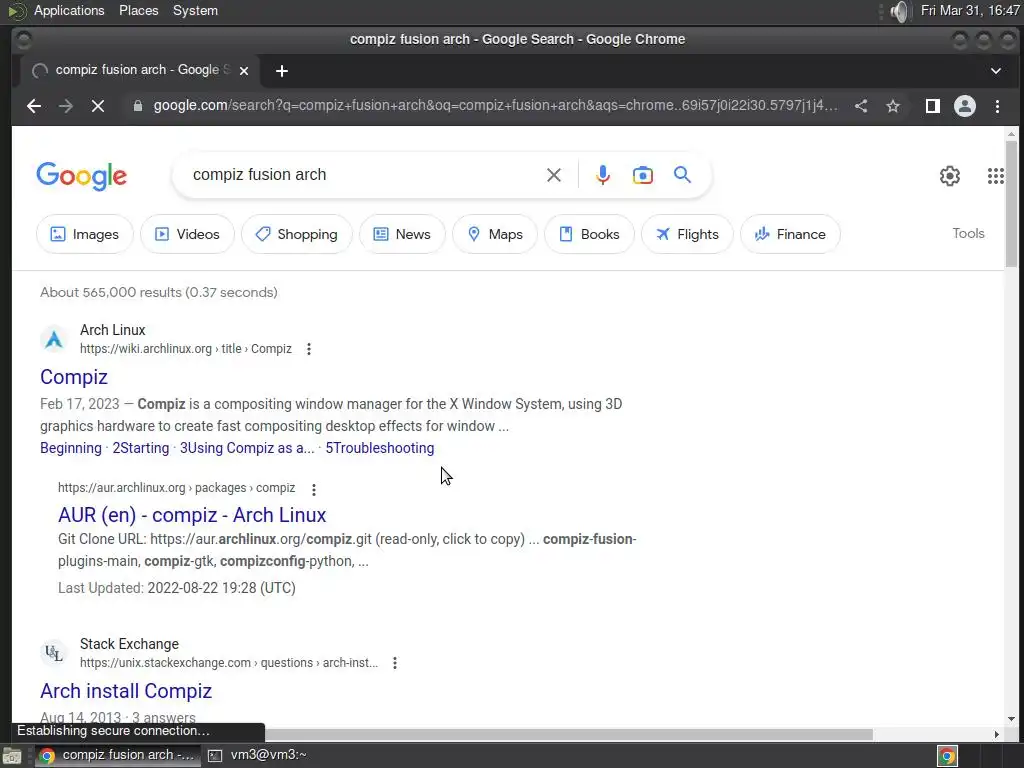
Task: Click the padlock site info icon
Action: point(138,106)
